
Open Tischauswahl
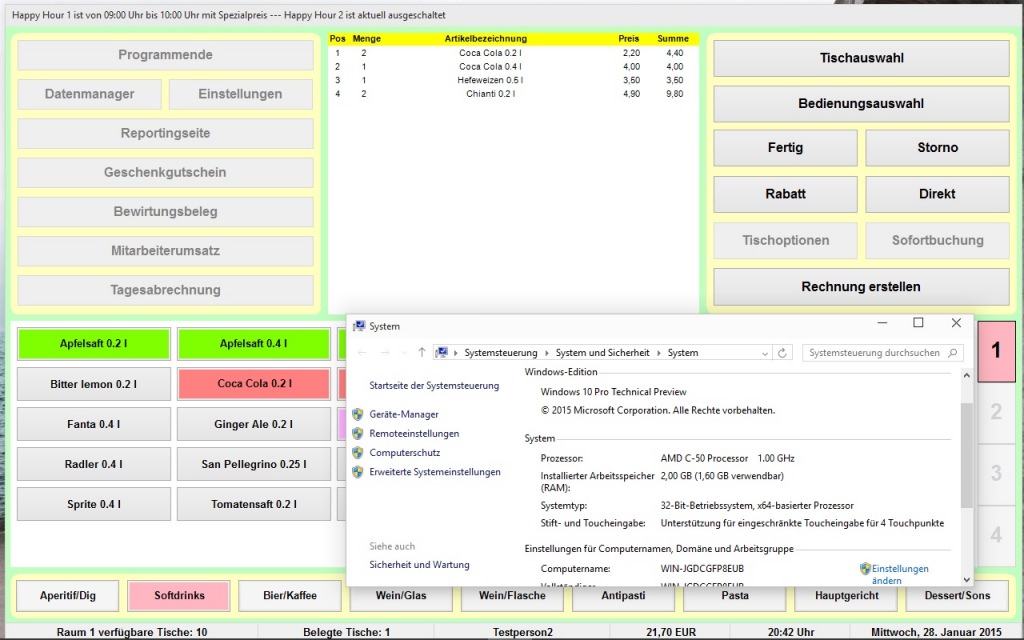pyautogui.click(x=861, y=58)
